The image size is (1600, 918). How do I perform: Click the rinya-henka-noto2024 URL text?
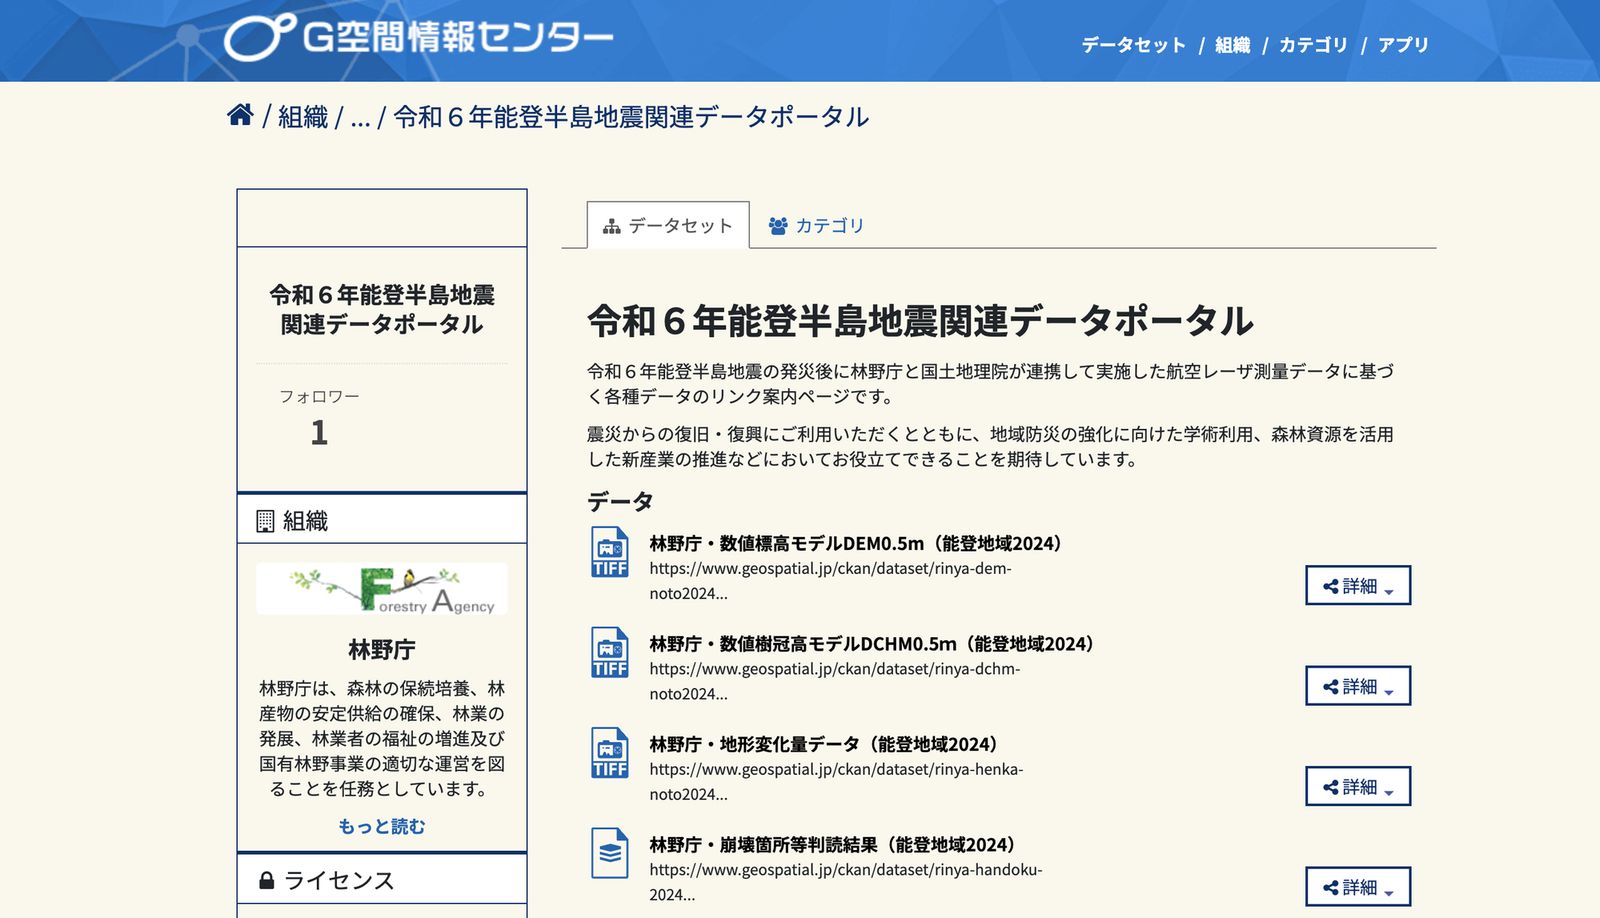tap(836, 782)
